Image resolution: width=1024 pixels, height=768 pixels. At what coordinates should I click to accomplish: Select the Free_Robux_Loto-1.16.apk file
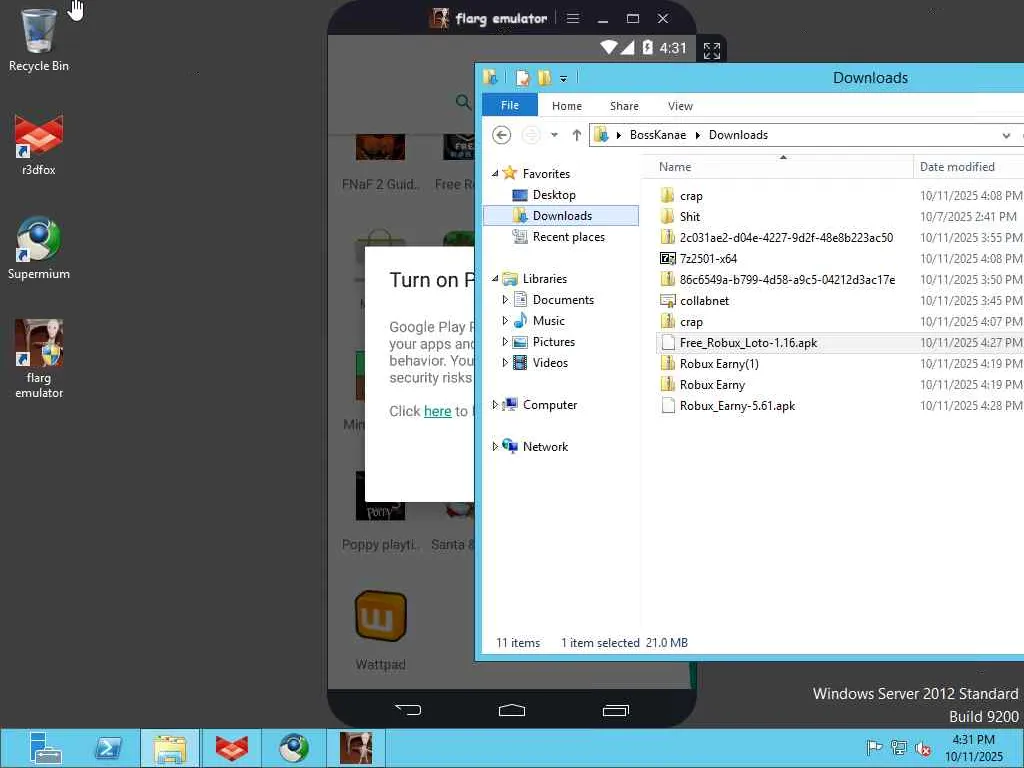click(748, 343)
